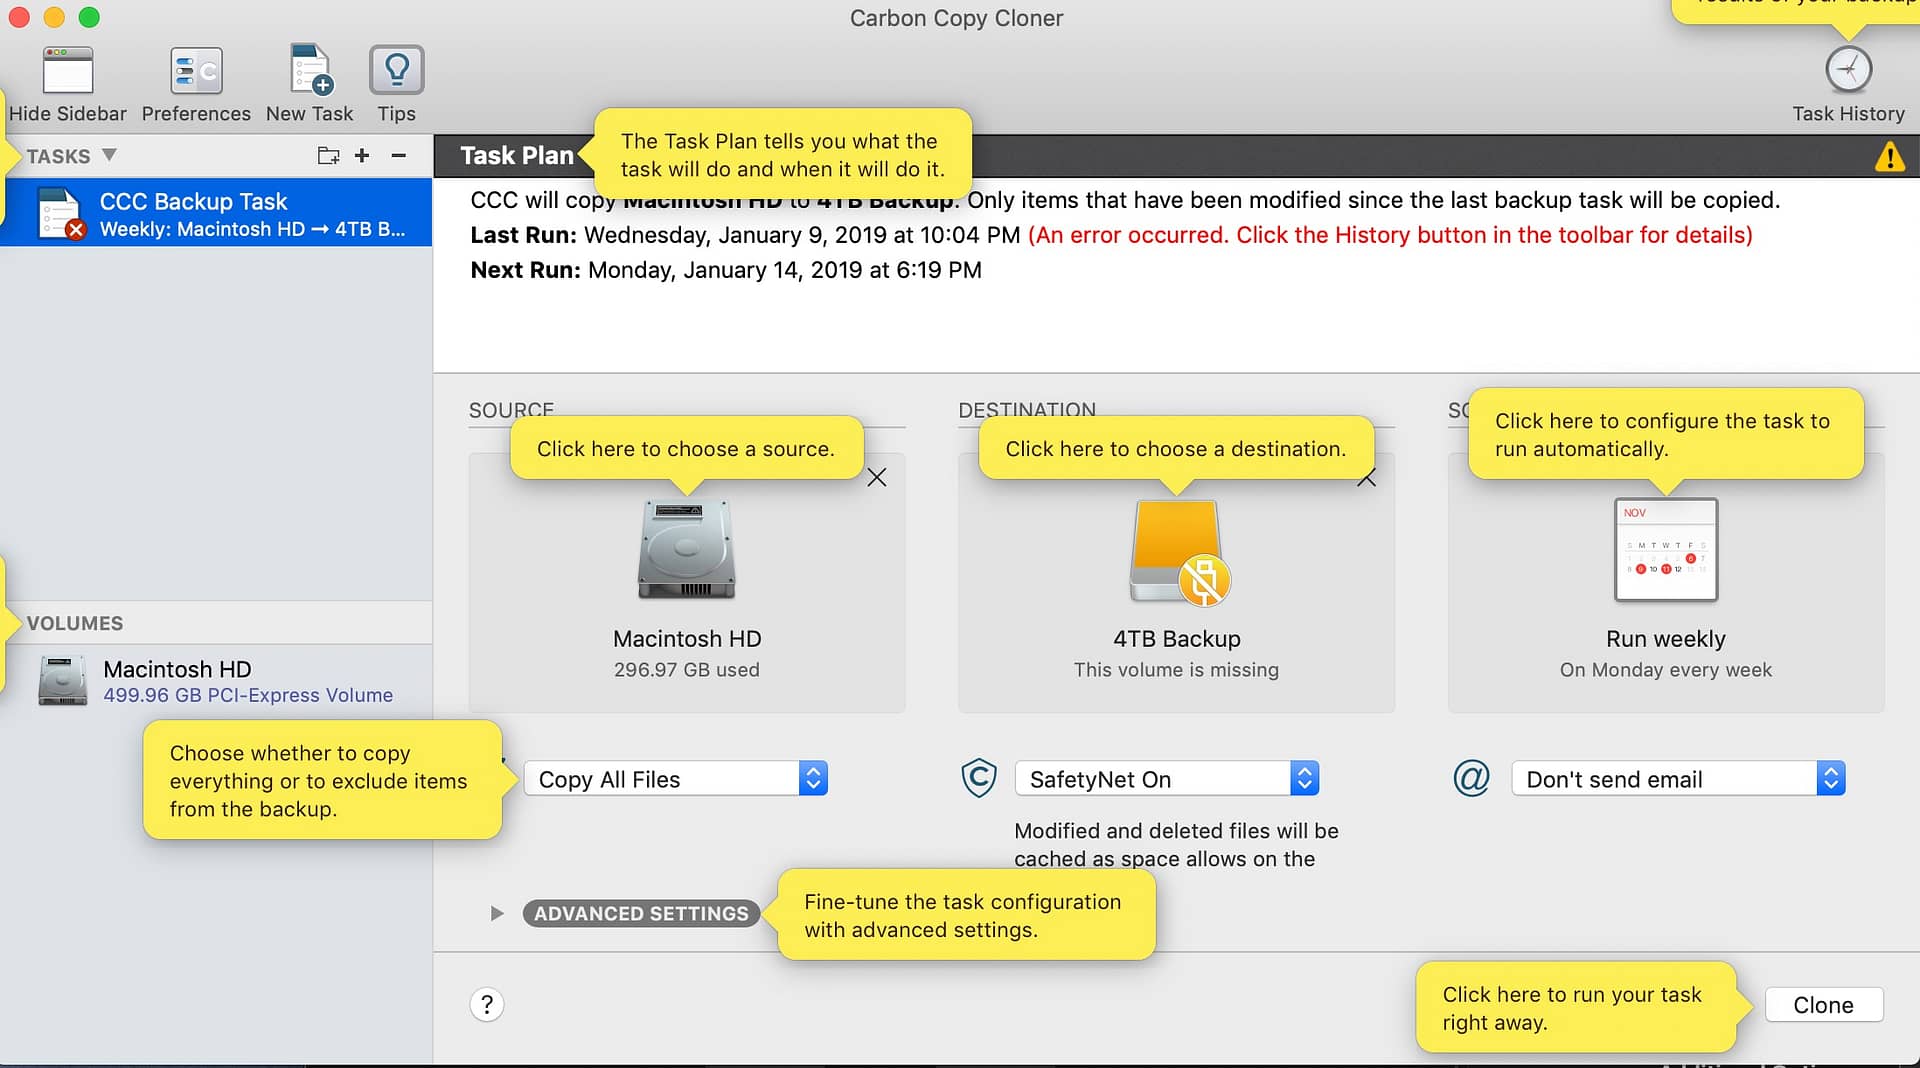Viewport: 1920px width, 1068px height.
Task: Click the 4TB Backup destination drive icon
Action: tap(1178, 552)
